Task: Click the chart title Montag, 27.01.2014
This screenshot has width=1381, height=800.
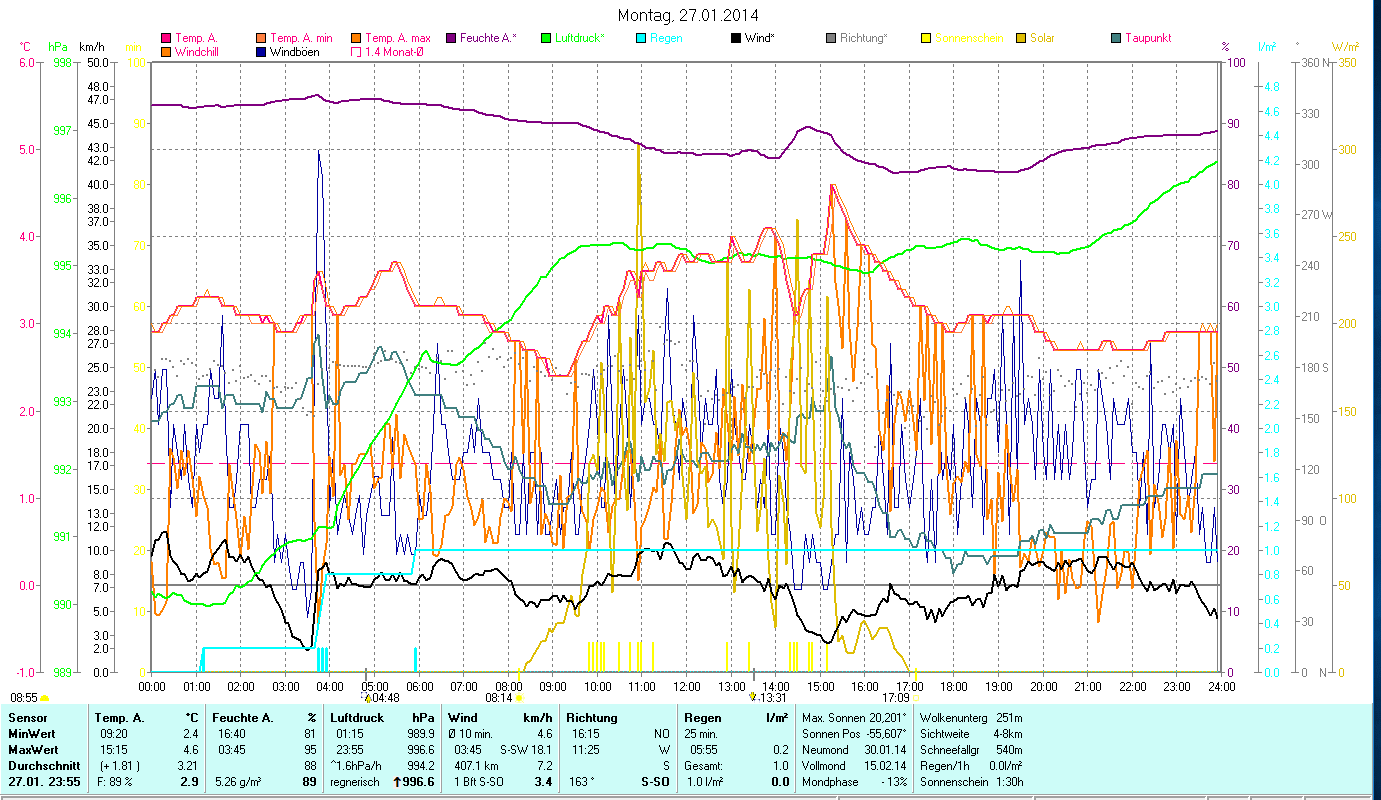Action: tap(688, 15)
